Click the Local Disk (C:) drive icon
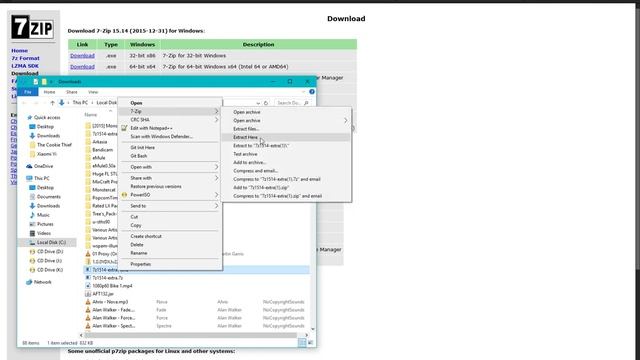640x360 pixels. (x=32, y=242)
